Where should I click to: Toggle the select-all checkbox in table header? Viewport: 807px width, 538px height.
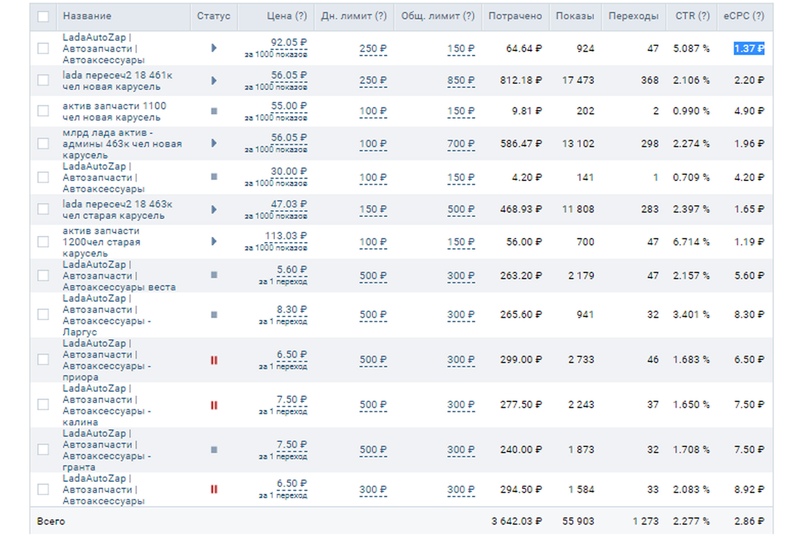tap(43, 17)
